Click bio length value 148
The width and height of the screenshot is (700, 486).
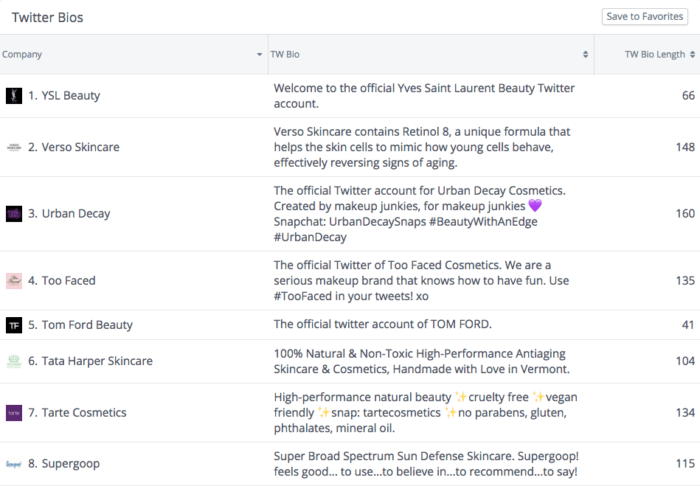685,147
